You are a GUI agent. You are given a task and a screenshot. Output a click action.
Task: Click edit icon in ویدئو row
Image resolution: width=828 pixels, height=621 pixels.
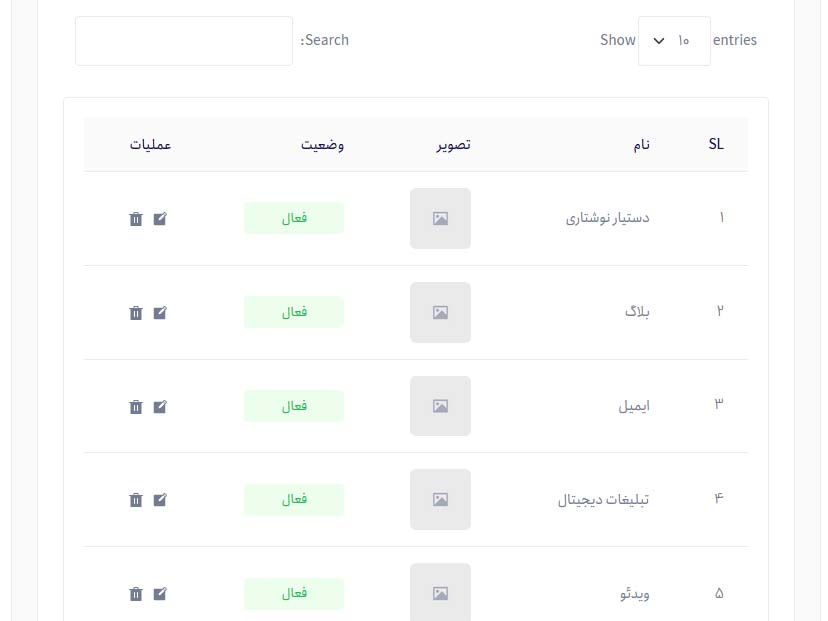[160, 594]
